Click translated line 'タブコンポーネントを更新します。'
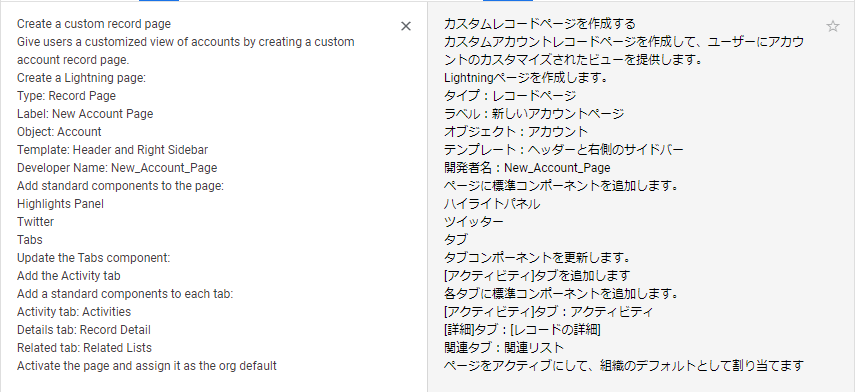Screen dimensions: 855x392 [x=538, y=258]
